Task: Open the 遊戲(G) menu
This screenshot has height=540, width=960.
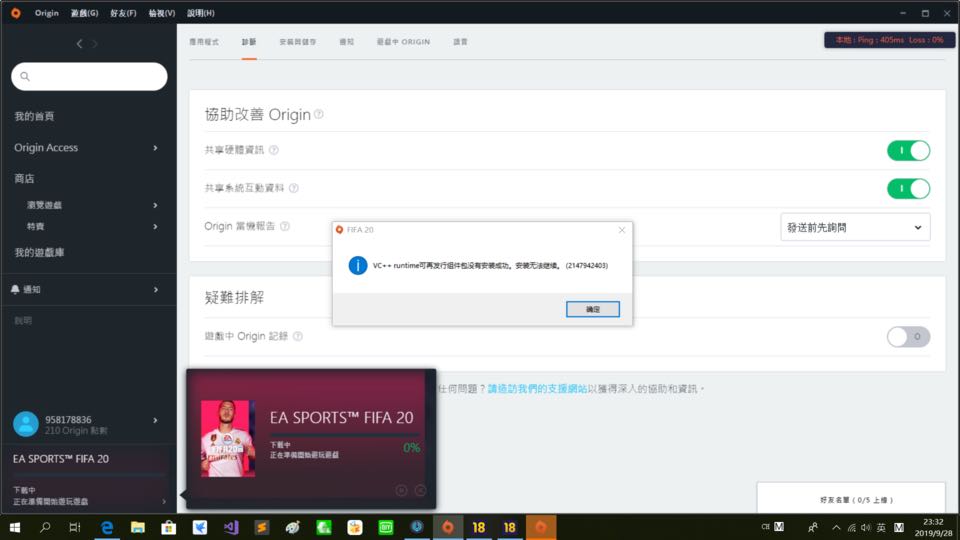Action: point(84,13)
